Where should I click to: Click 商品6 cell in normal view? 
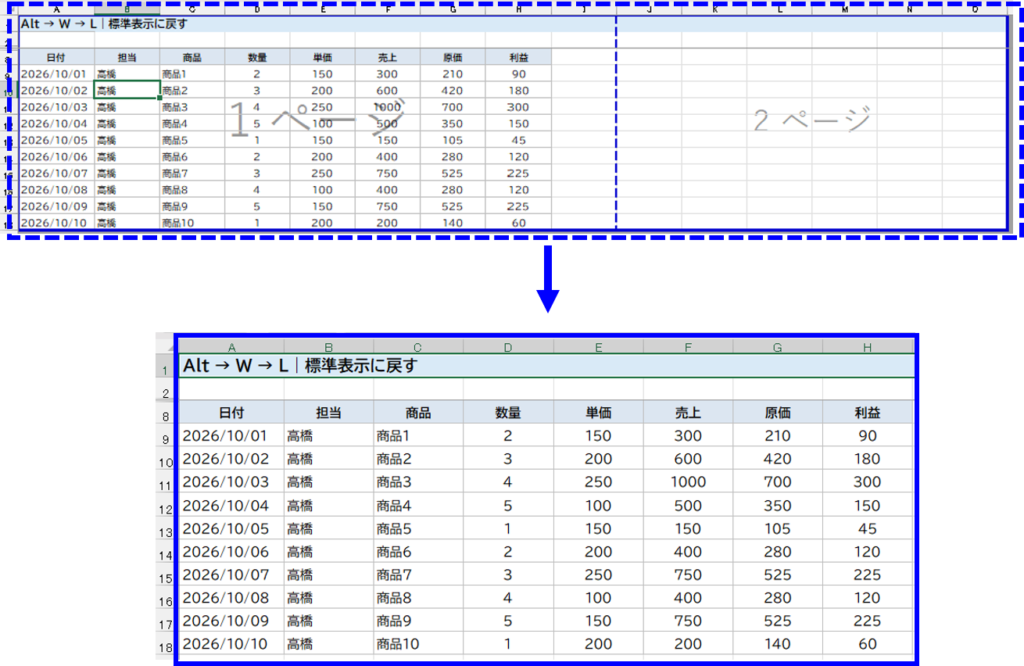418,552
